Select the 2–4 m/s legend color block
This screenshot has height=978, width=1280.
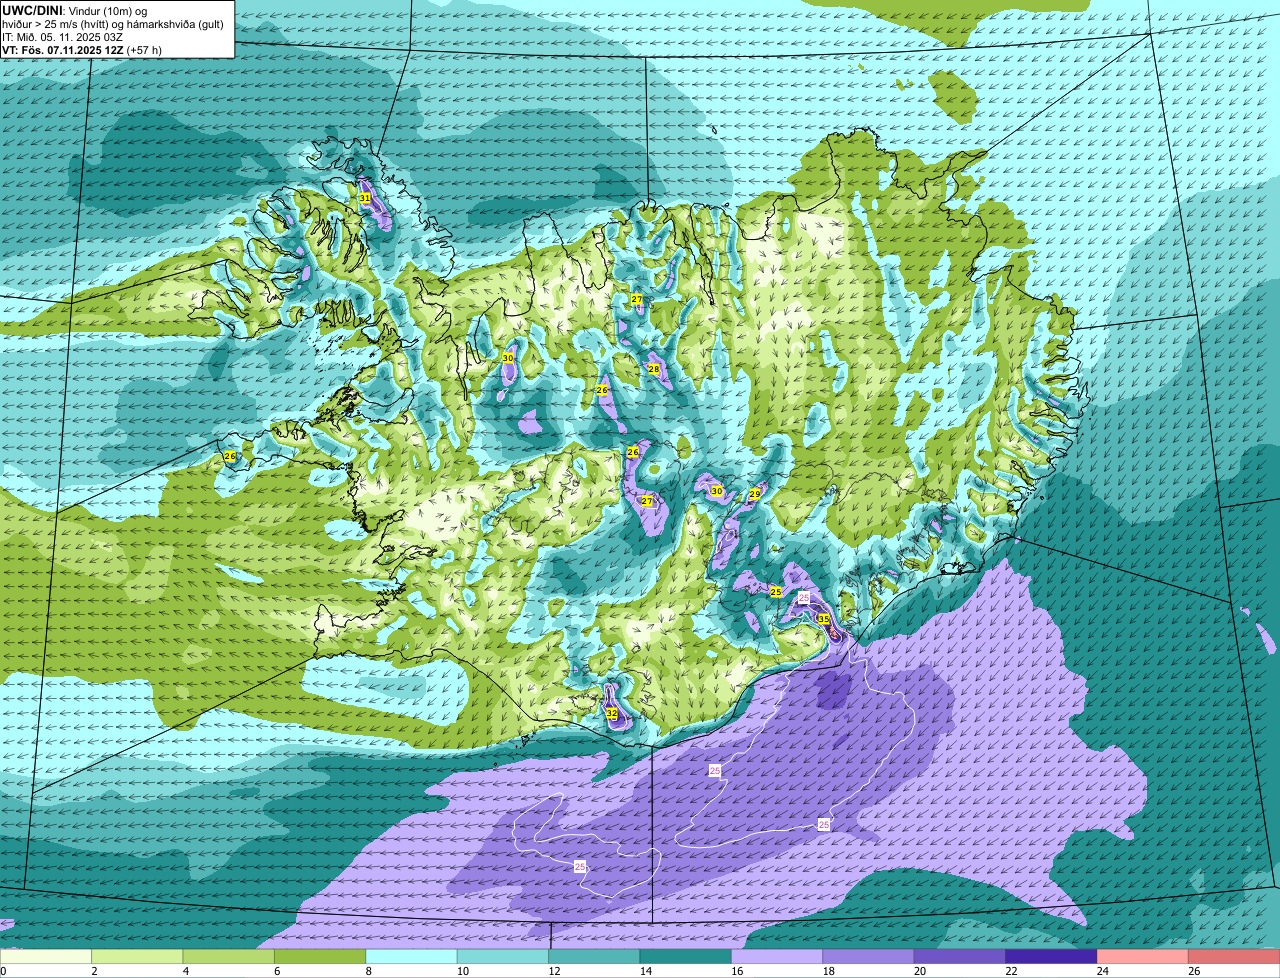click(138, 956)
